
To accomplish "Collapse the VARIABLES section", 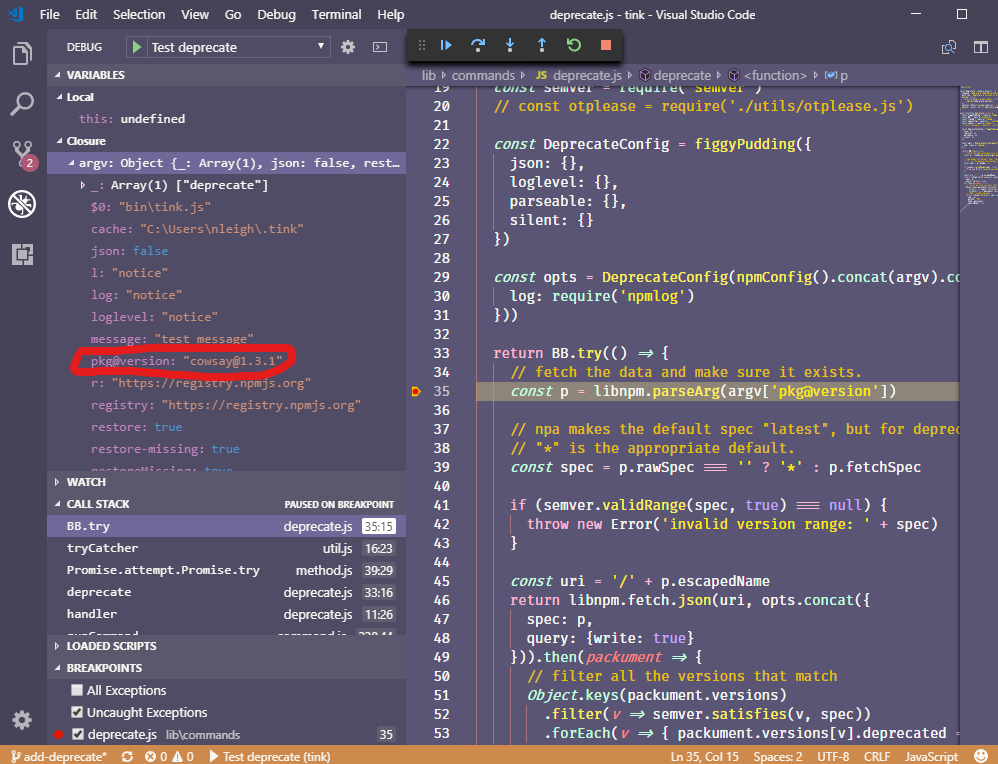I will click(227, 74).
